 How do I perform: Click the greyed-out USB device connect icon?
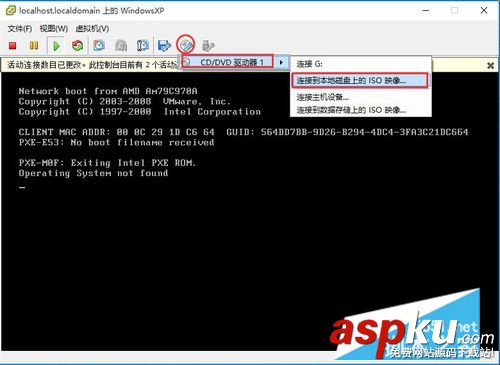coord(208,45)
